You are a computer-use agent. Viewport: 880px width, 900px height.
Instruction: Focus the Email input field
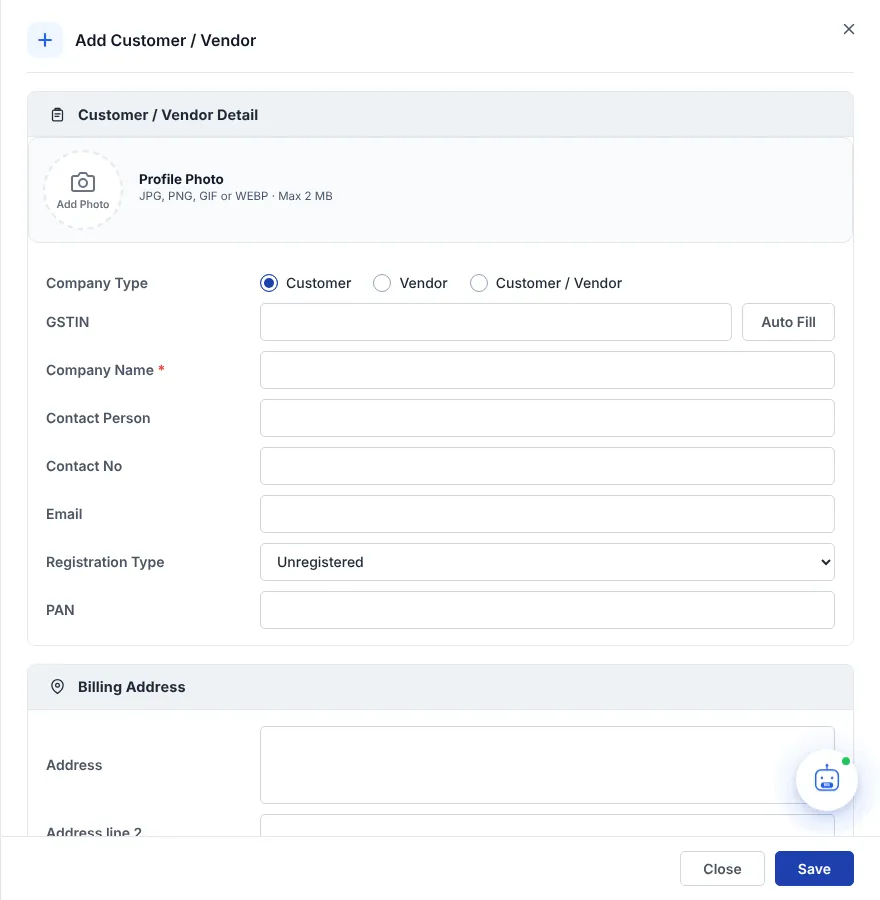click(547, 514)
